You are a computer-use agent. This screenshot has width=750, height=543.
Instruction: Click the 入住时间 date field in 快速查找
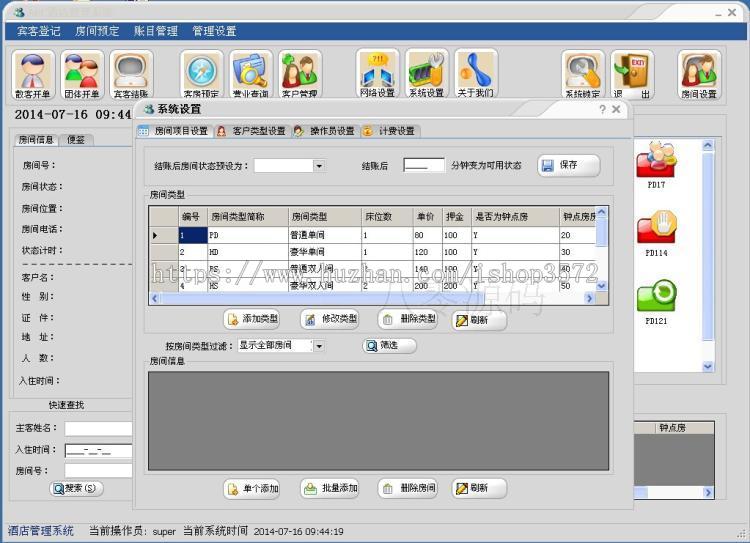pos(98,451)
